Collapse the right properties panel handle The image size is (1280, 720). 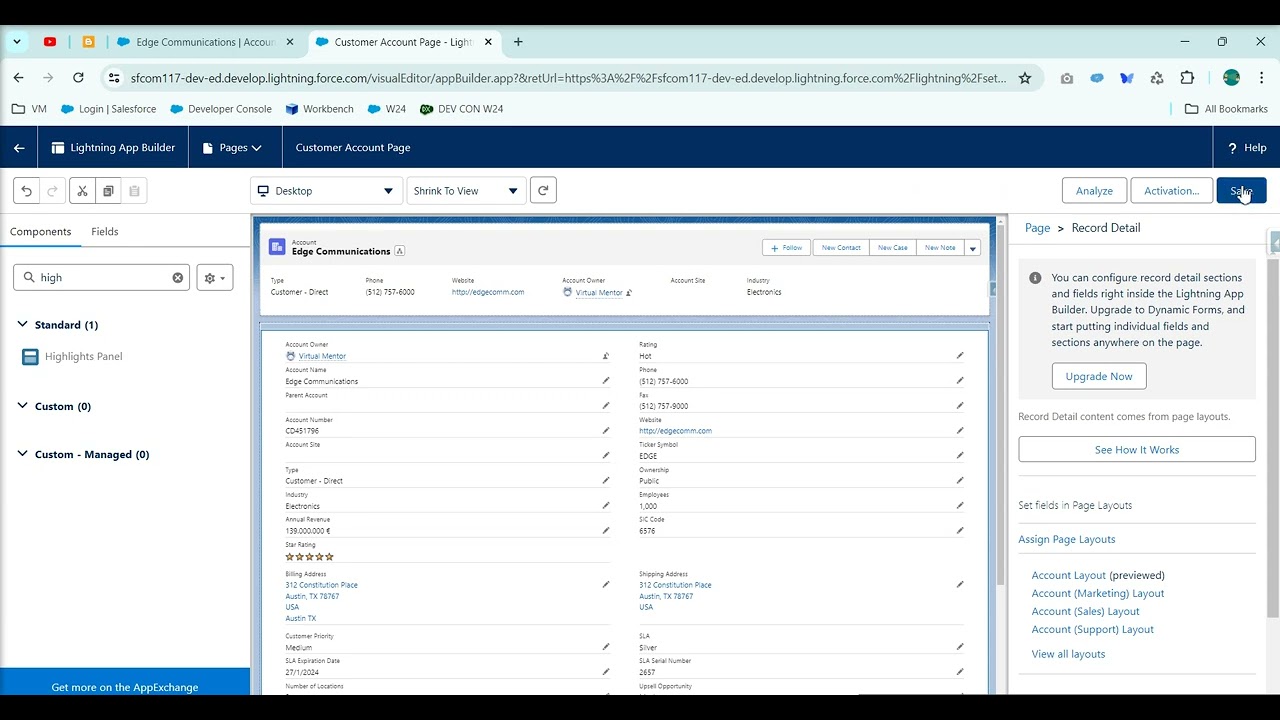(x=1274, y=242)
